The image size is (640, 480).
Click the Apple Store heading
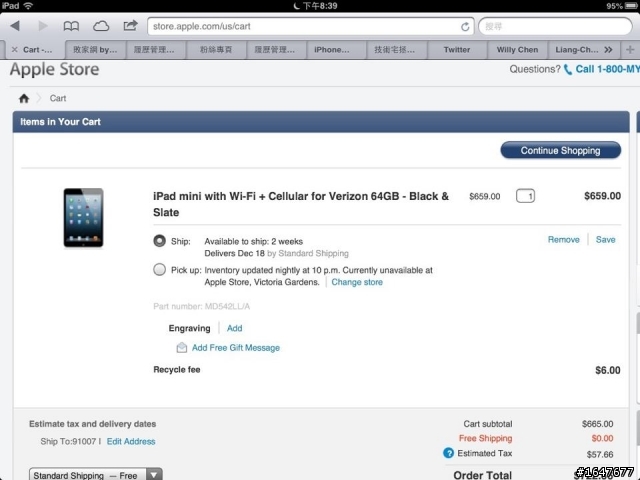point(55,69)
